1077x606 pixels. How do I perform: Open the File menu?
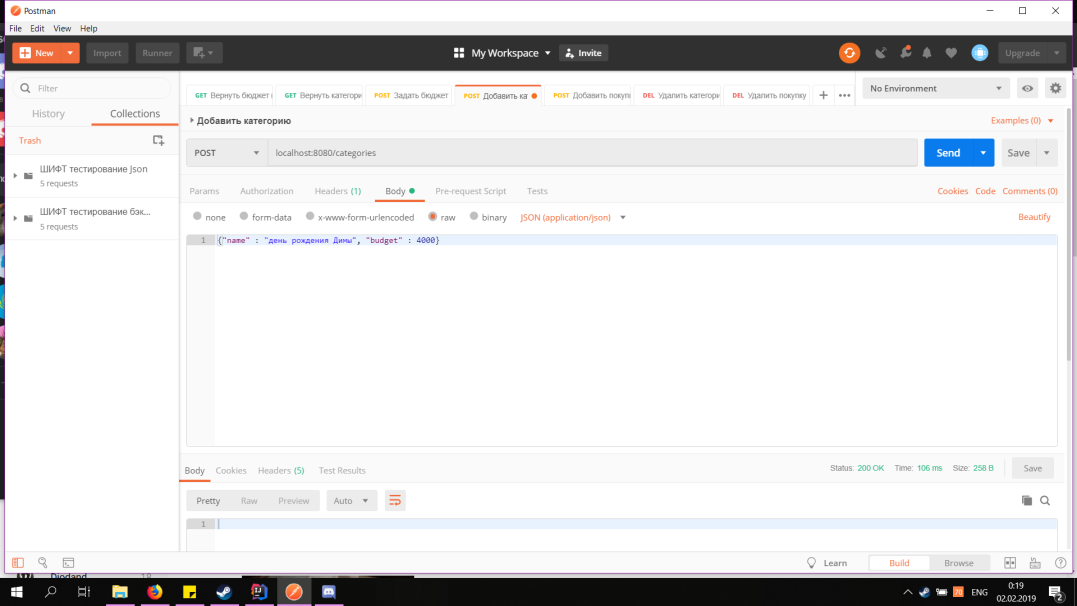(15, 28)
